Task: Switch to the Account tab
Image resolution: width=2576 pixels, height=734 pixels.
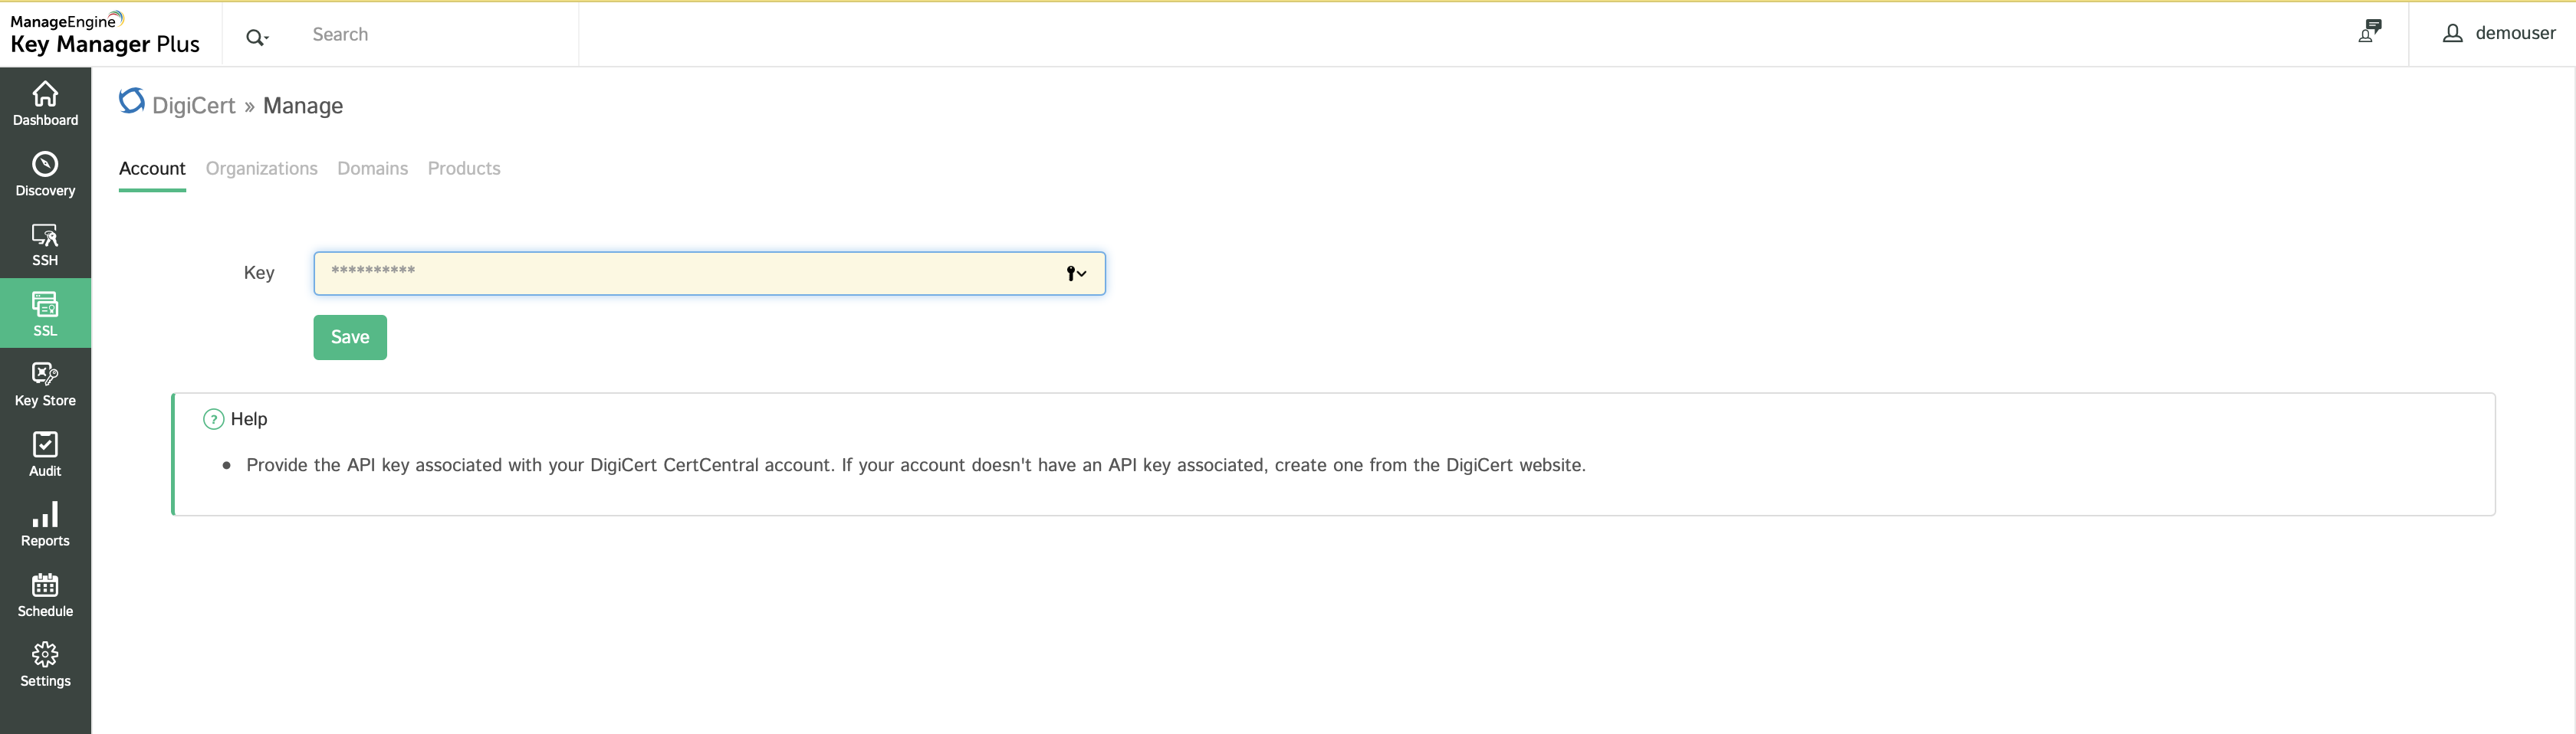Action: click(152, 168)
